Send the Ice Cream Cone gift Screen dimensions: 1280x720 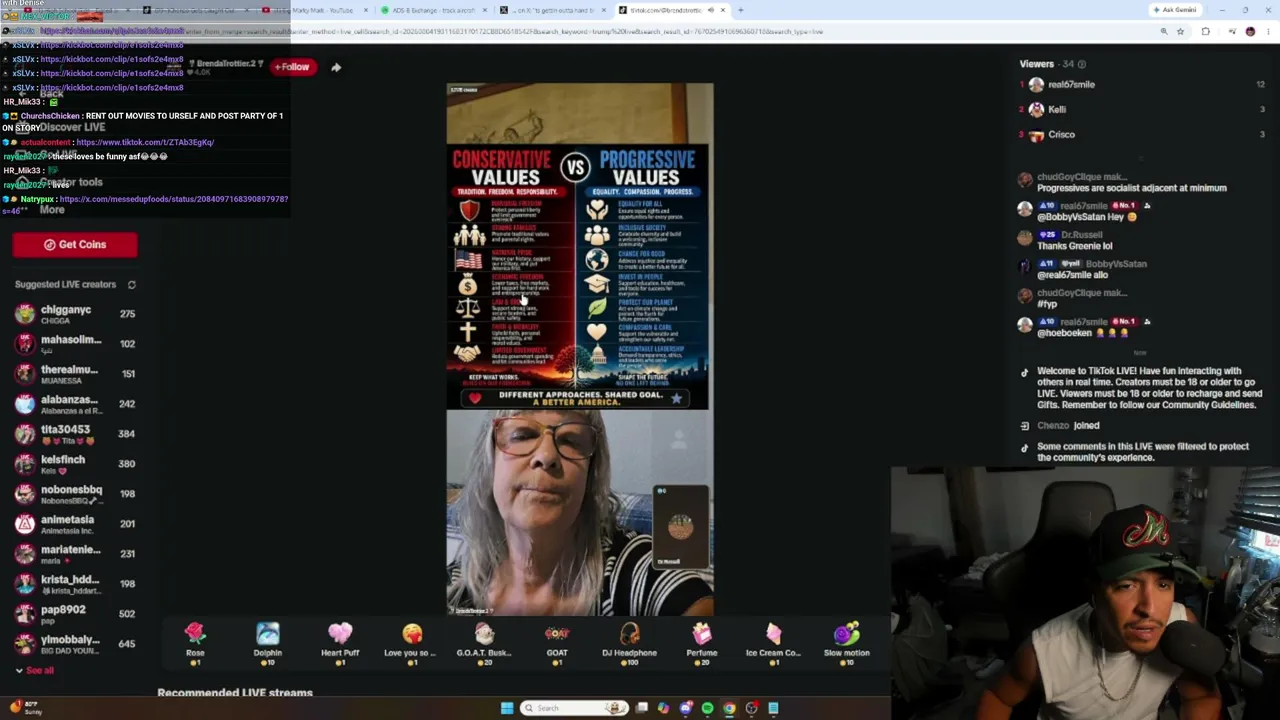click(773, 642)
